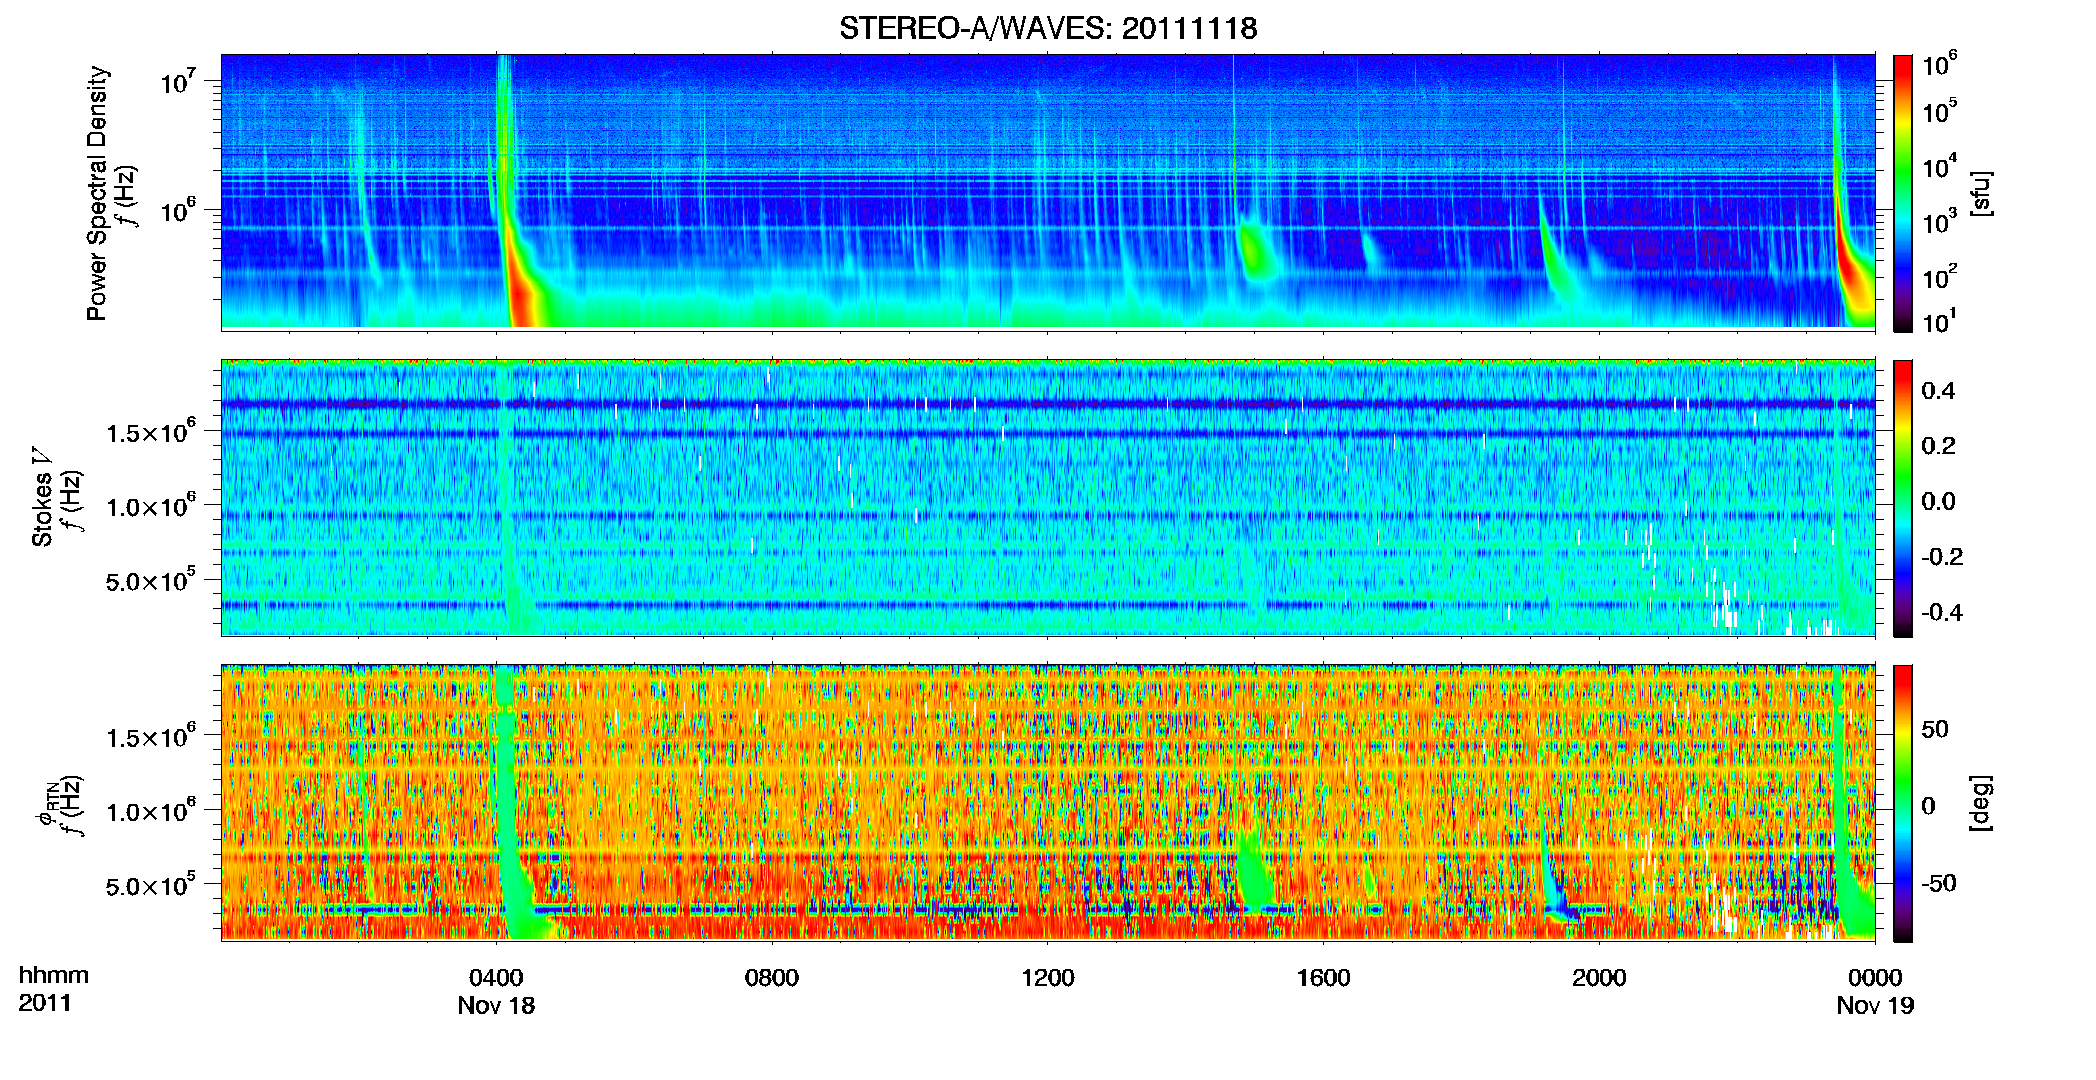
Task: Click the 10^6 tick label on the top y-axis
Action: point(176,210)
